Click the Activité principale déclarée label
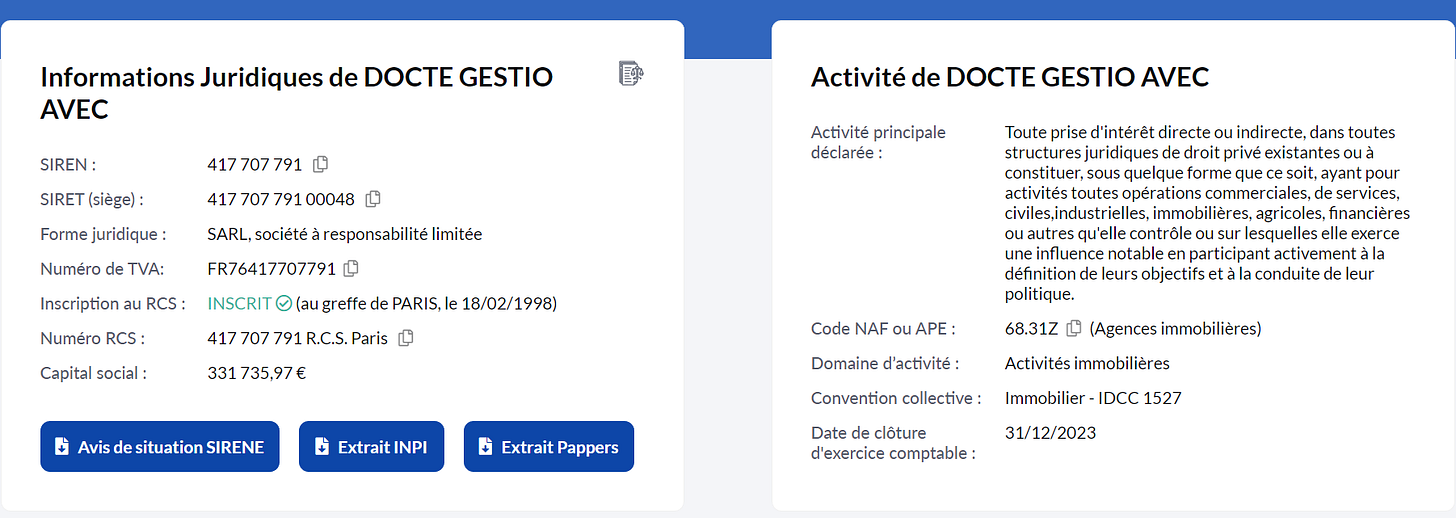 click(878, 142)
